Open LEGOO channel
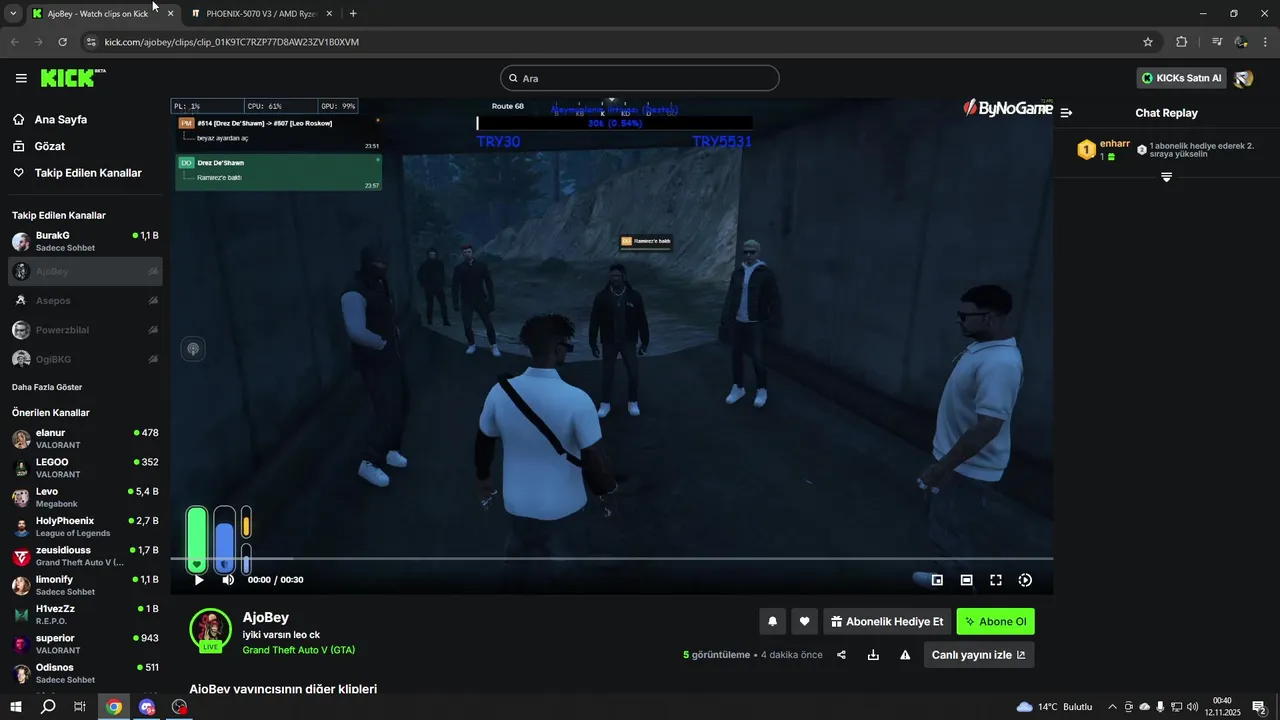This screenshot has width=1280, height=720. [85, 468]
